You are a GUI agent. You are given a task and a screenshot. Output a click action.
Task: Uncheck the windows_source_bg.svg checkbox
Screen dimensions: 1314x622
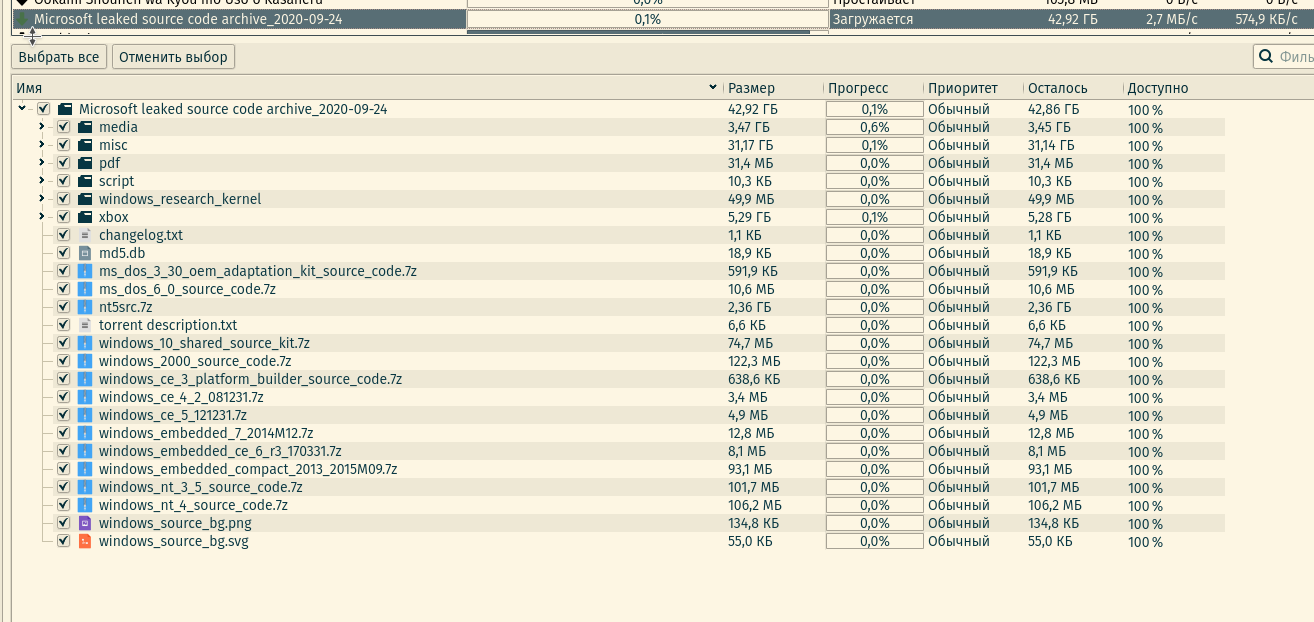(x=64, y=541)
